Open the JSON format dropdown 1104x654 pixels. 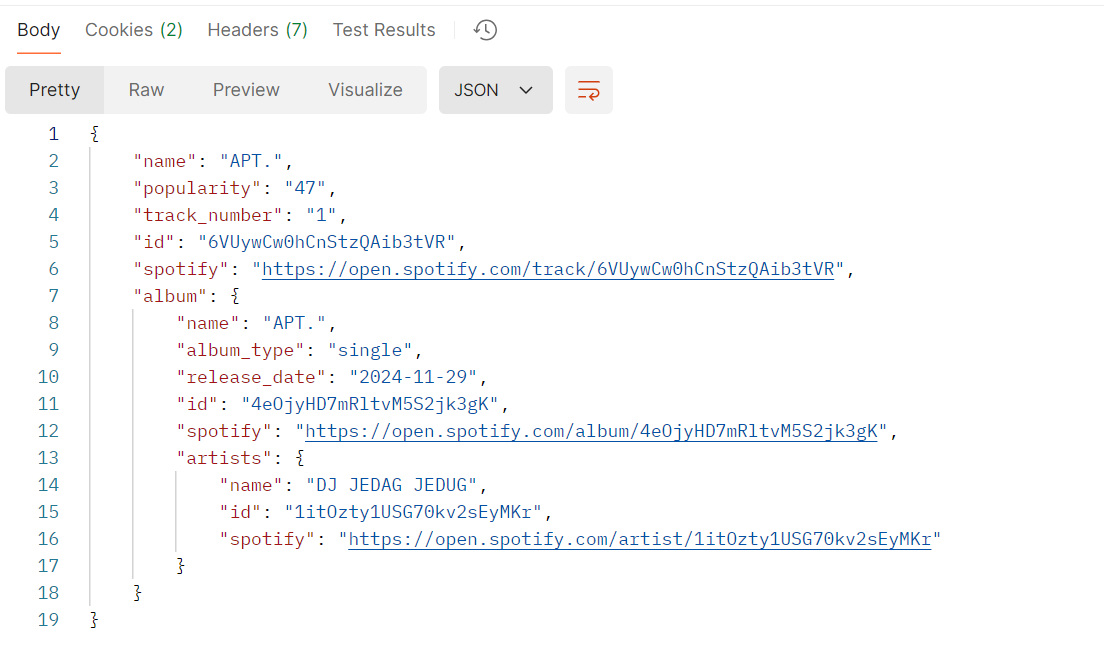(496, 90)
